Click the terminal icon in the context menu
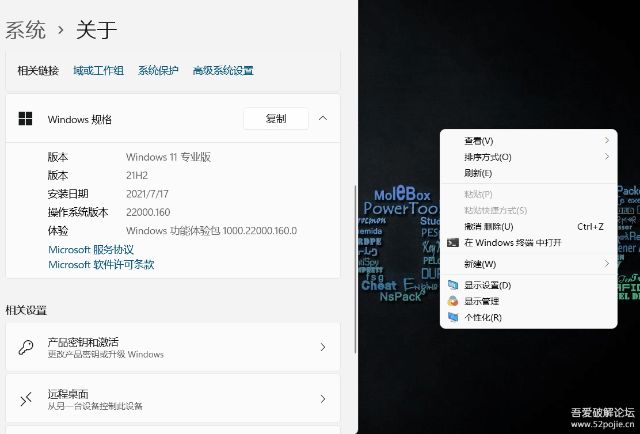The image size is (640, 434). [x=453, y=243]
